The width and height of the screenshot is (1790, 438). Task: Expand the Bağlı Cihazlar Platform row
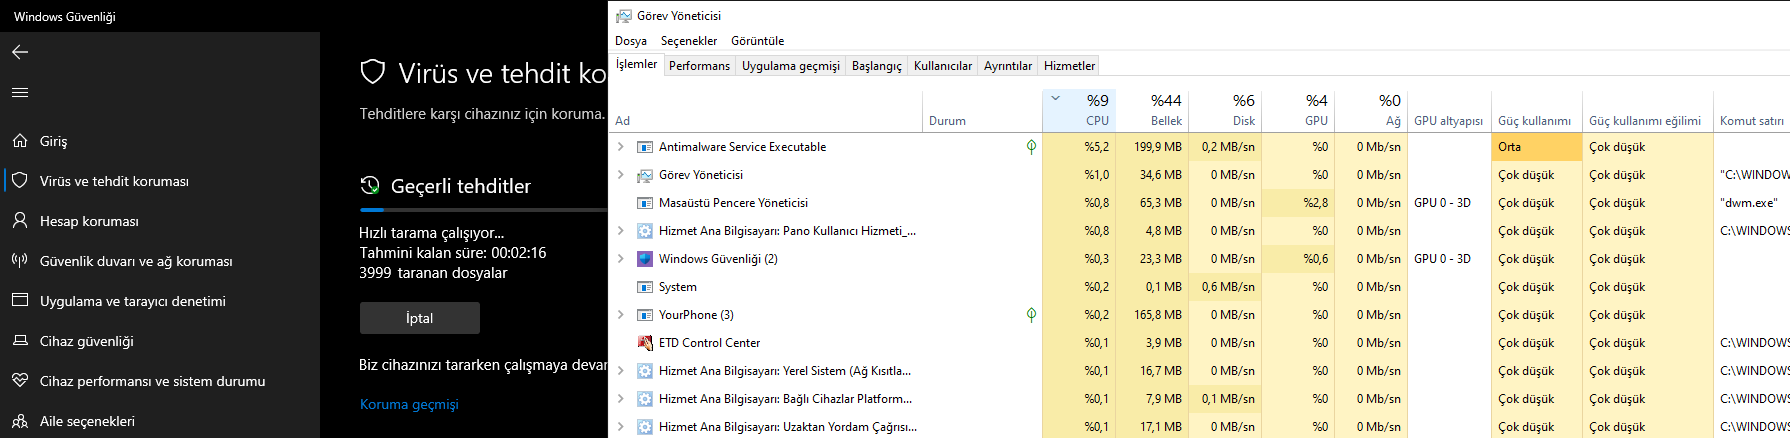point(621,399)
